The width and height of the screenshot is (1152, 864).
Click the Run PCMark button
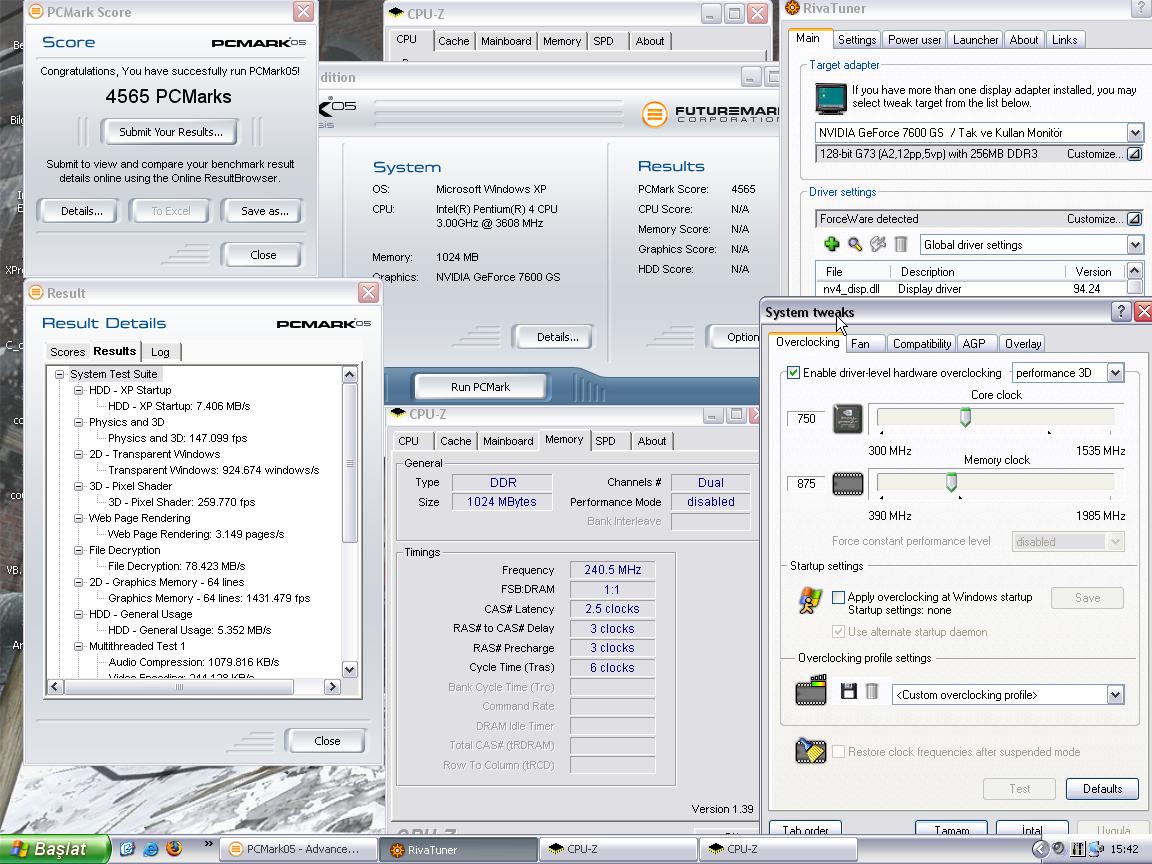(x=480, y=386)
